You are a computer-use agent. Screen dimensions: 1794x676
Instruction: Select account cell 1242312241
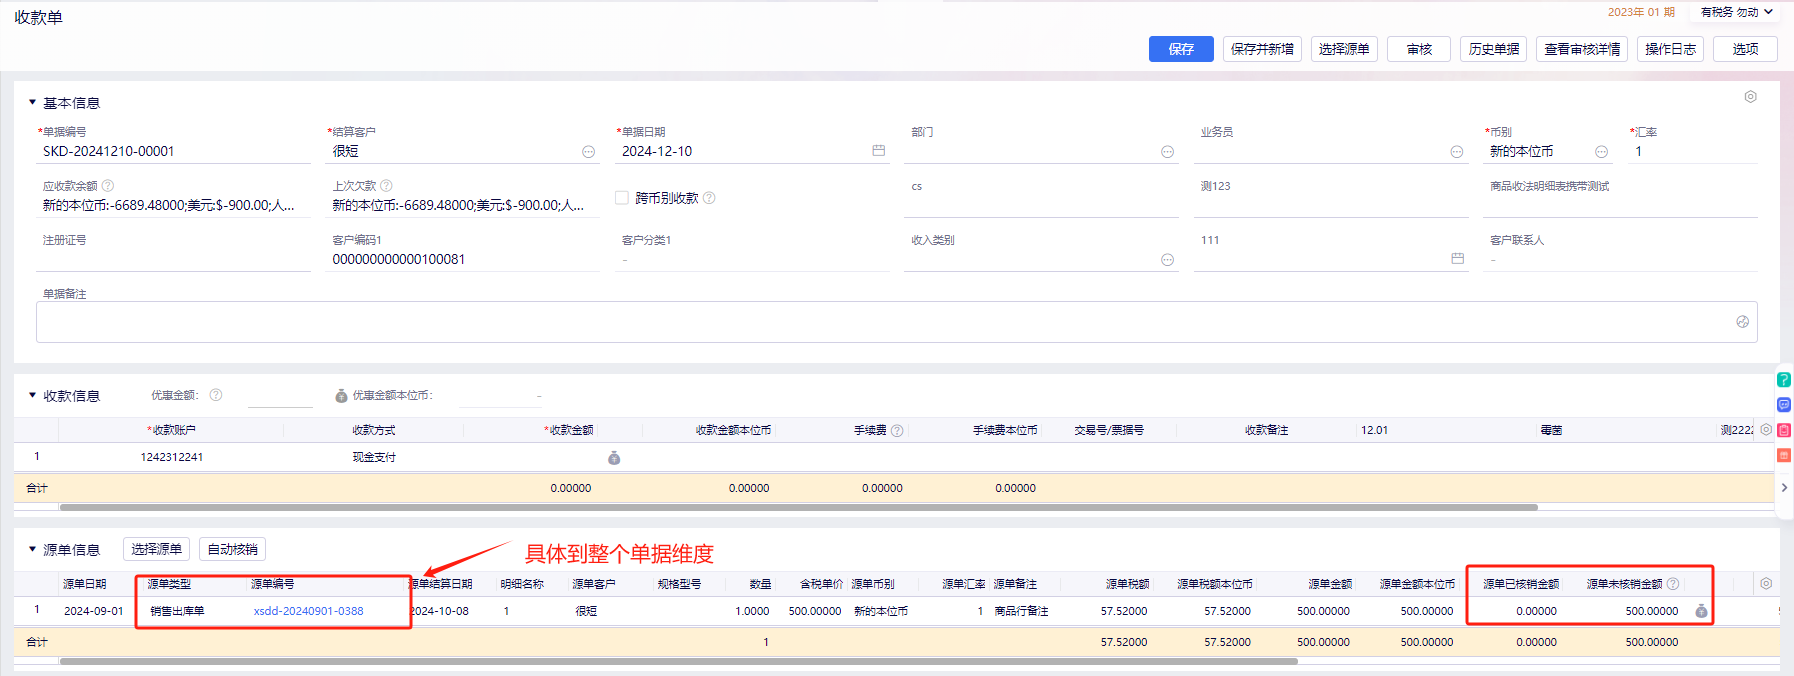tap(172, 457)
